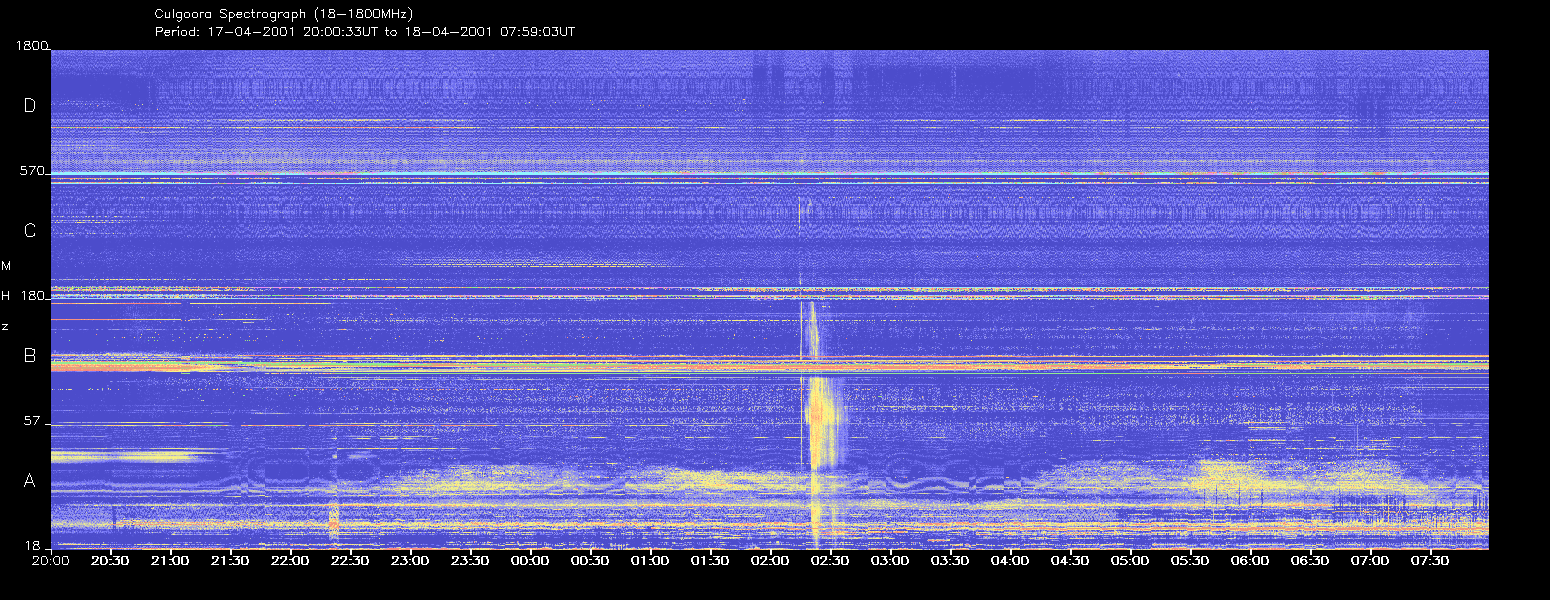Click the 06:00 time axis label
Screen dimensions: 1550x600
1250,561
